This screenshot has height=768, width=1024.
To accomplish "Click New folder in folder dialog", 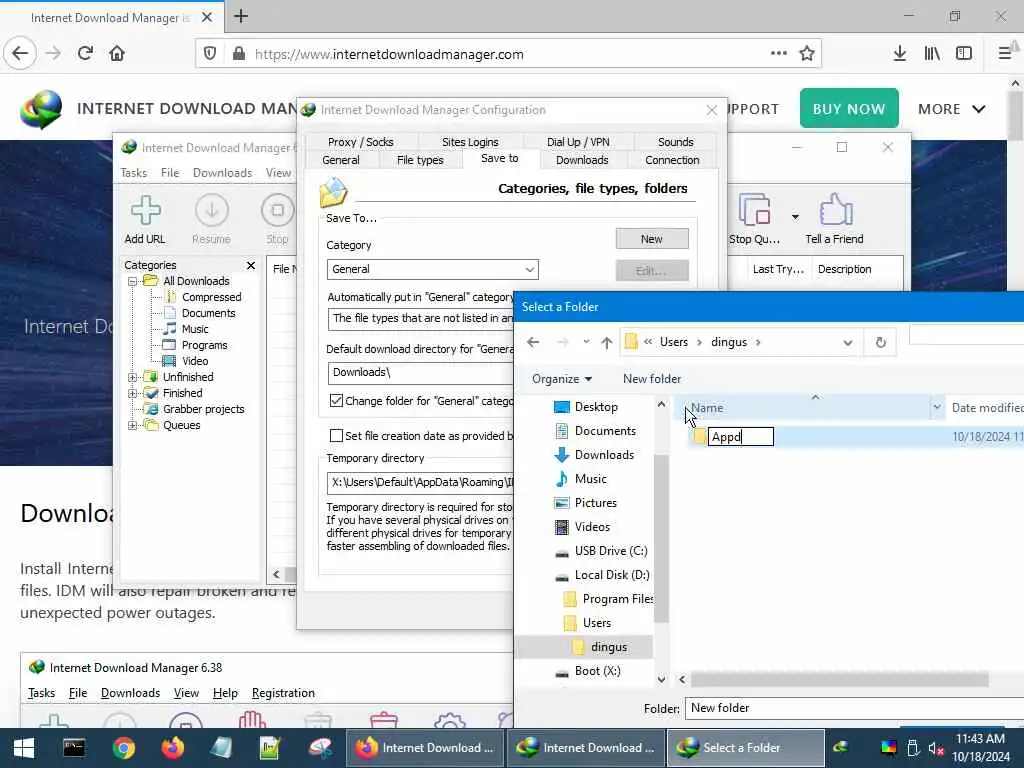I will (x=652, y=379).
